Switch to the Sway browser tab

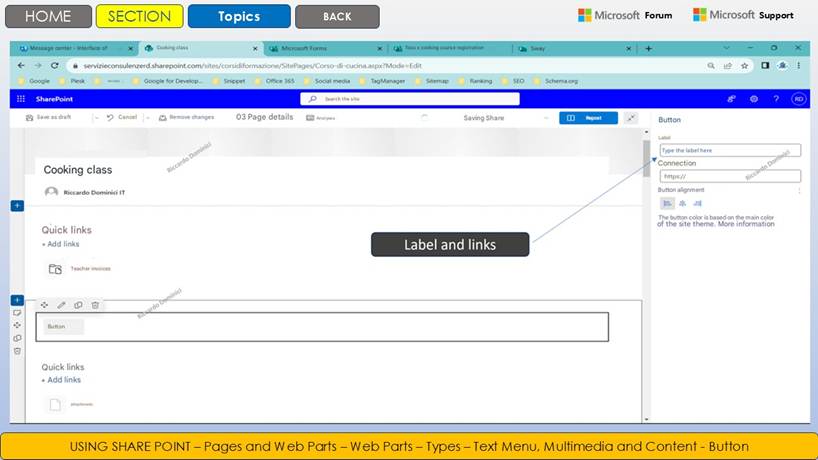tap(574, 49)
